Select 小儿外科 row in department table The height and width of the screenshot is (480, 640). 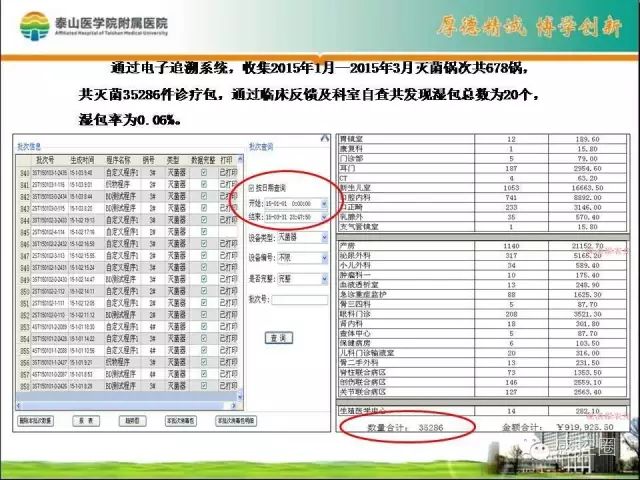pos(482,265)
